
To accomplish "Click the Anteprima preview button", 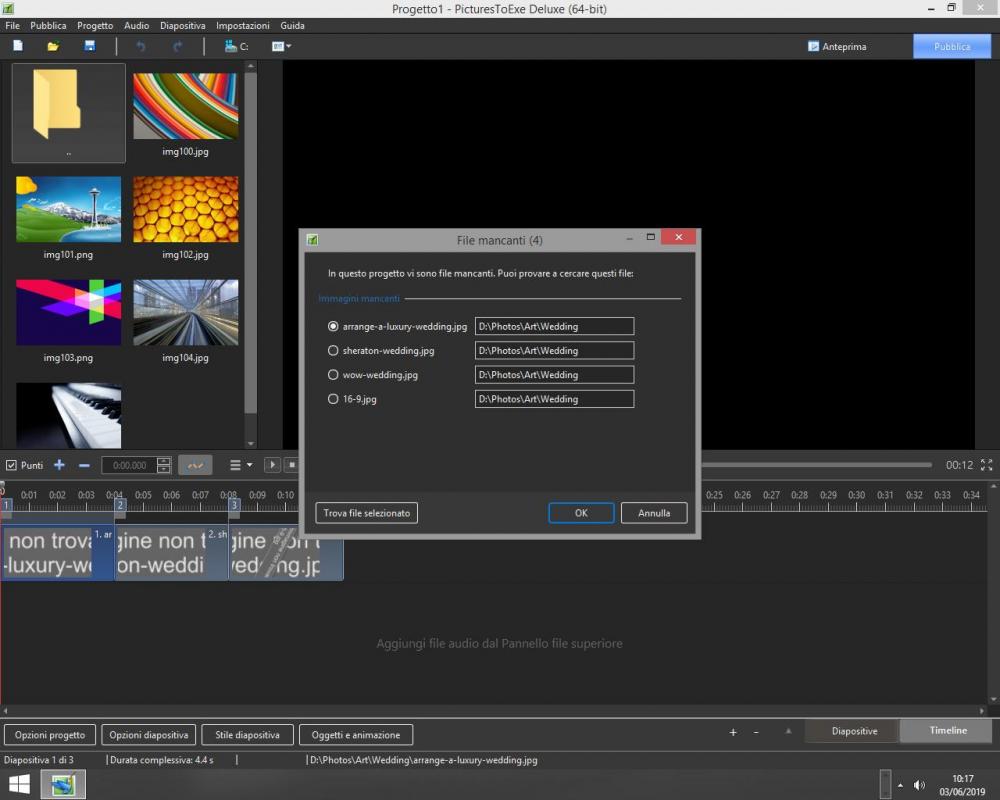I will (x=837, y=47).
